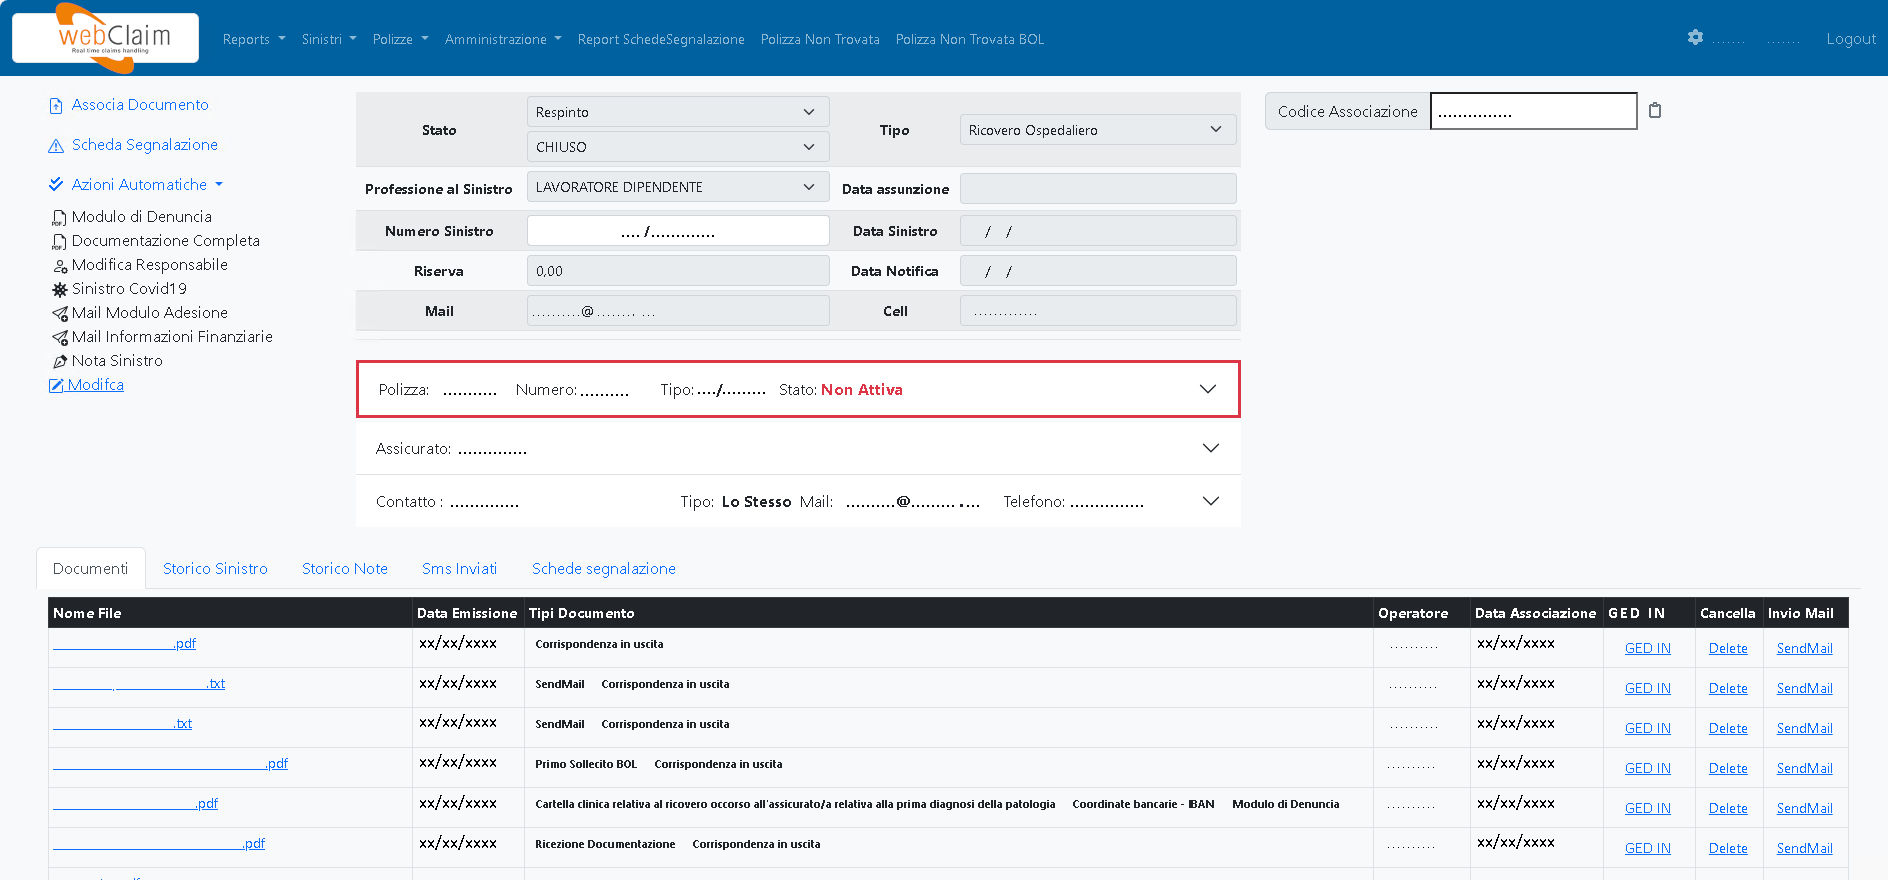1888x880 pixels.
Task: Expand the Assicurato section chevron
Action: pos(1210,448)
